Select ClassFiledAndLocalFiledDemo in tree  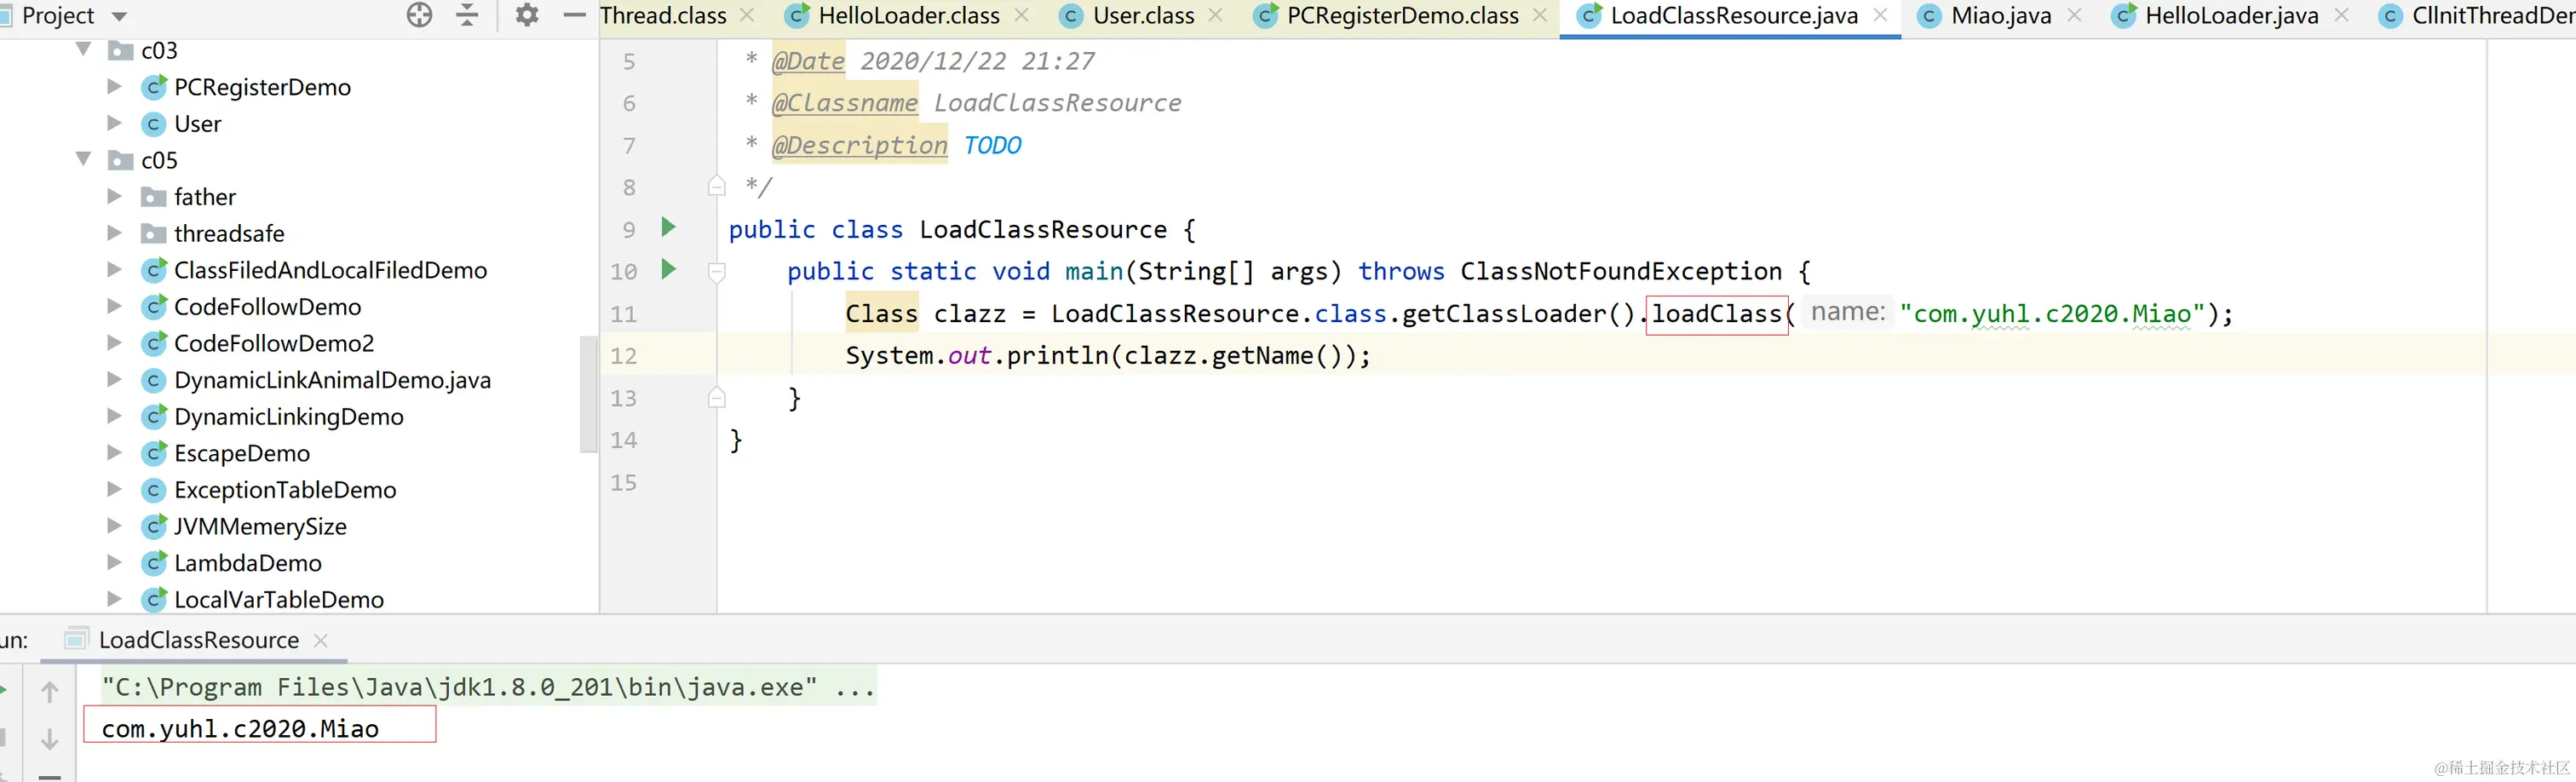point(330,270)
